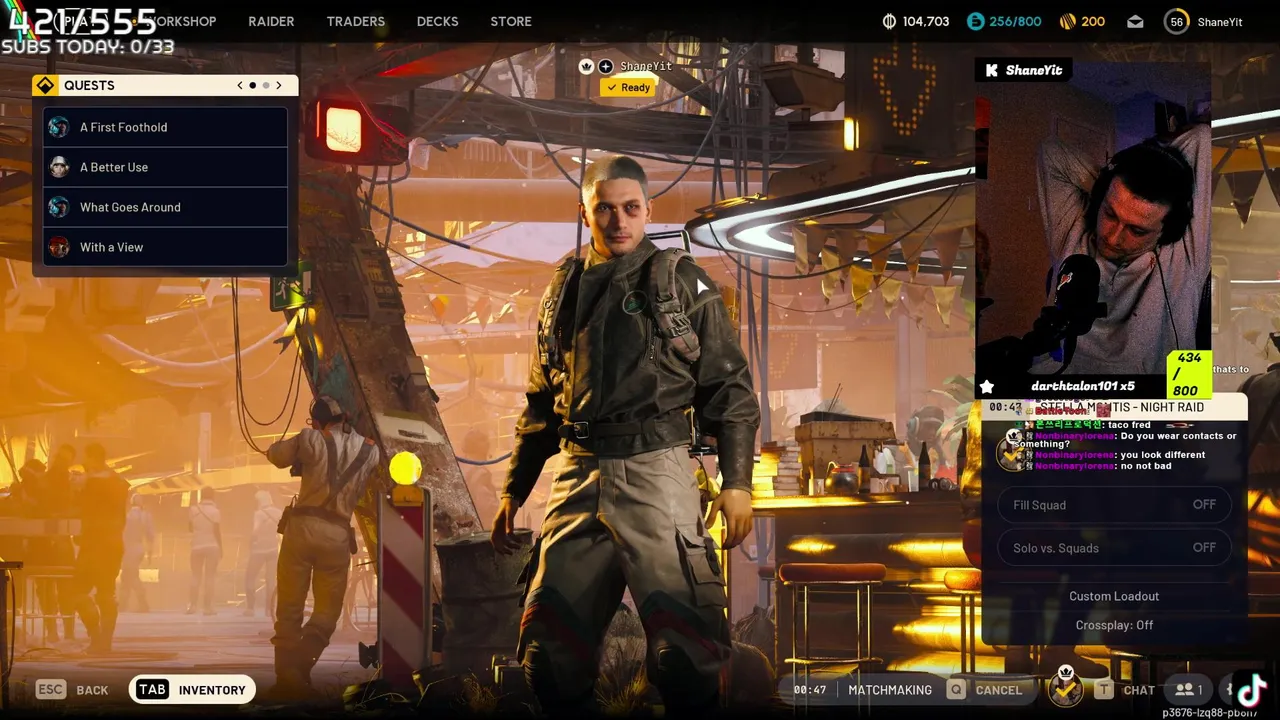Click the coin currency icon beside 104,703
This screenshot has width=1280, height=720.
pos(889,21)
